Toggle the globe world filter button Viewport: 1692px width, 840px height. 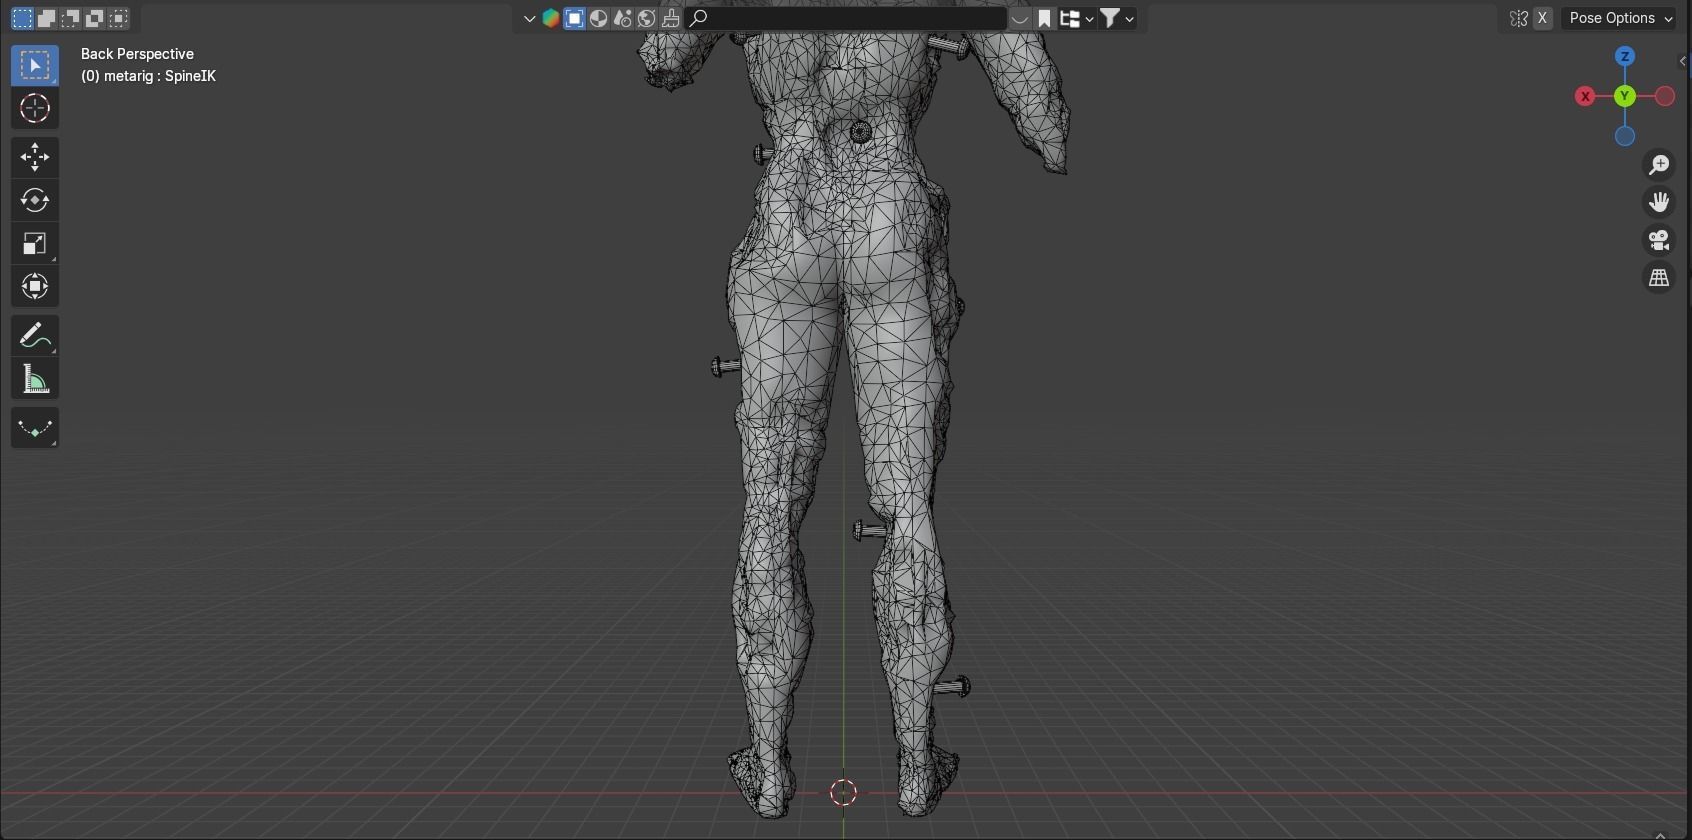click(646, 18)
